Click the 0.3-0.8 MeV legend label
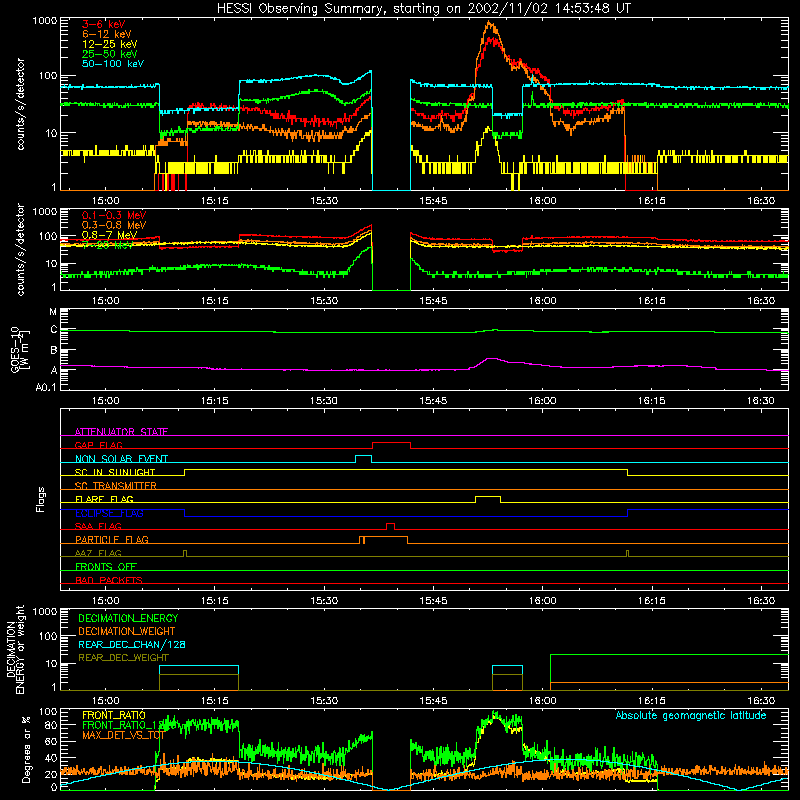Screen dimensions: 800x800 (x=114, y=225)
